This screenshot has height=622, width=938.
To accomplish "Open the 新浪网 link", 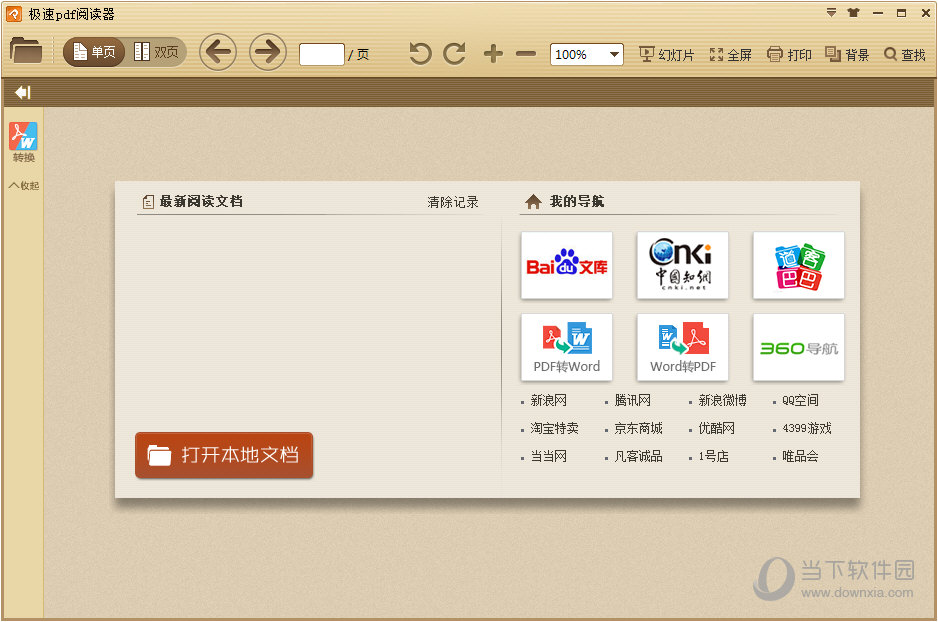I will (548, 400).
